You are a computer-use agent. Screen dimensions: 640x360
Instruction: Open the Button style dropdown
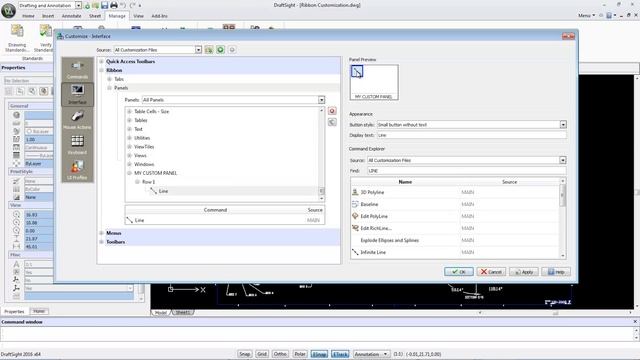pyautogui.click(x=563, y=124)
